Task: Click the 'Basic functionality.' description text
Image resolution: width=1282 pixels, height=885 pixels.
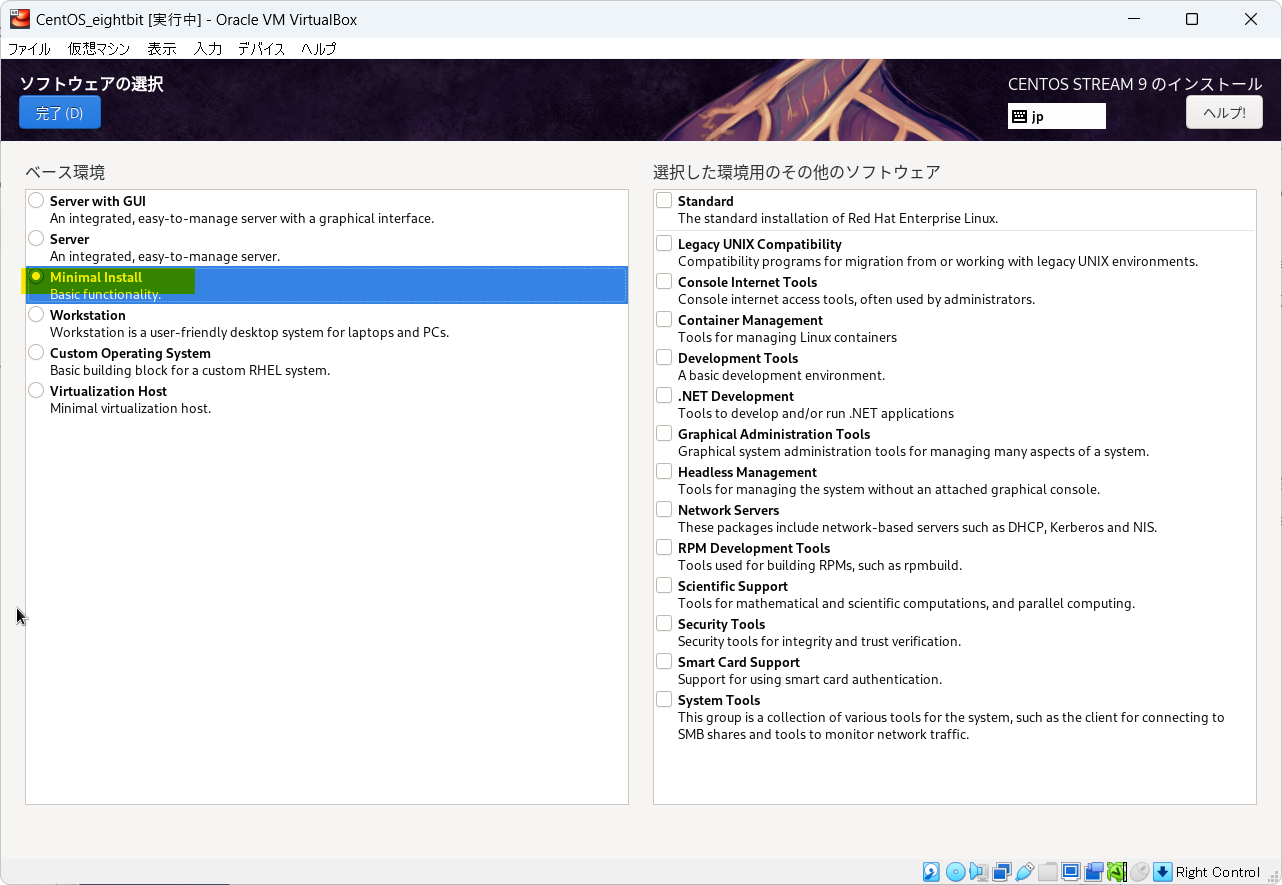Action: point(105,294)
